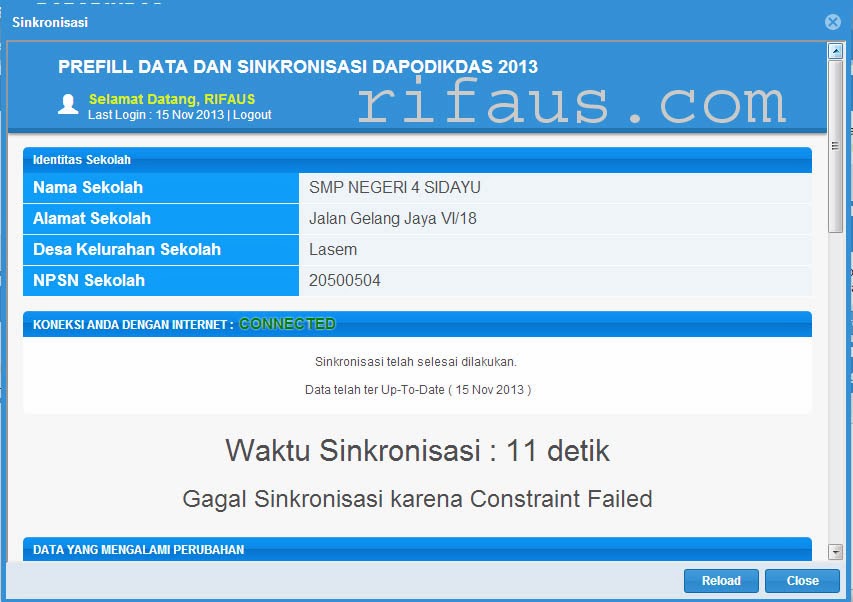The image size is (853, 602).
Task: Click the scrollbar up arrow
Action: tap(836, 51)
